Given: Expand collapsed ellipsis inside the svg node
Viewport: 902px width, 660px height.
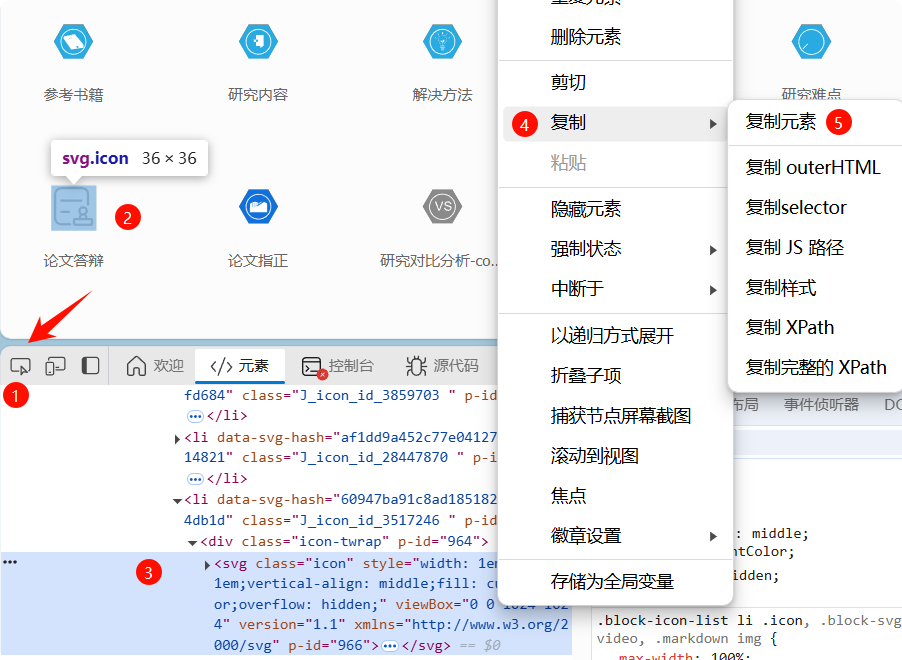Looking at the screenshot, I should 390,646.
